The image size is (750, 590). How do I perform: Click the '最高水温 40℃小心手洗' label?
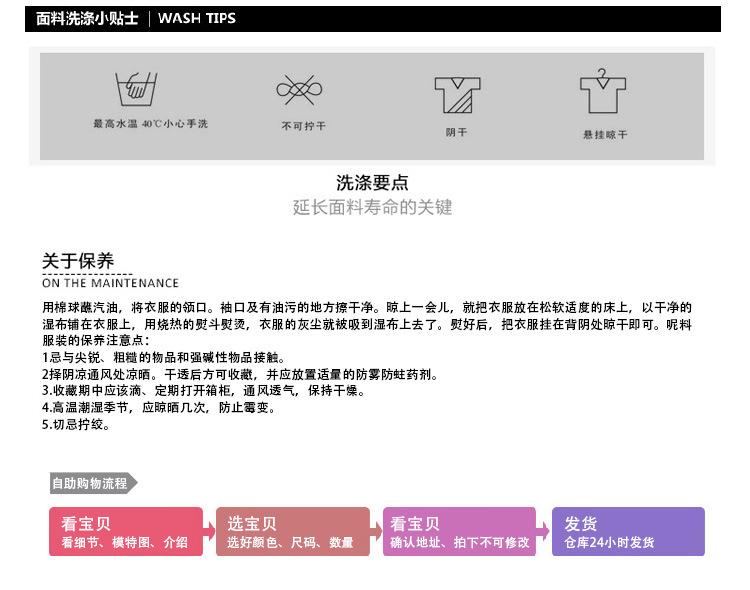pos(150,124)
